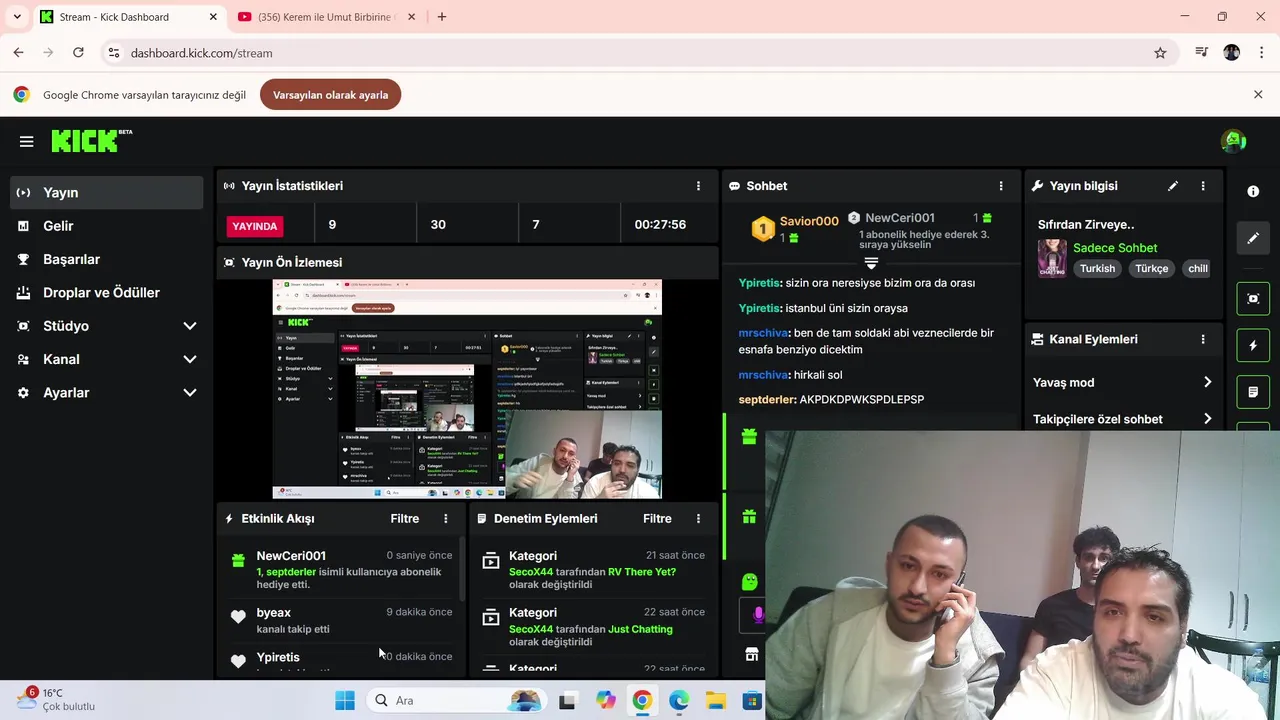Click the Türkçe tag chip
Viewport: 1280px width, 720px height.
pyautogui.click(x=1151, y=268)
